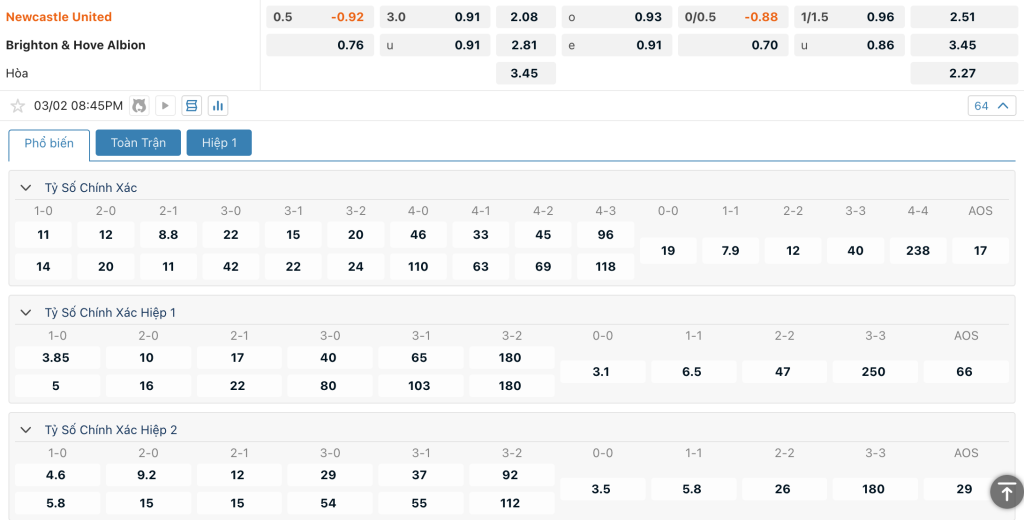Collapse the Tỷ Số Chính Xác section
Screen dimensions: 1024x520
point(26,187)
